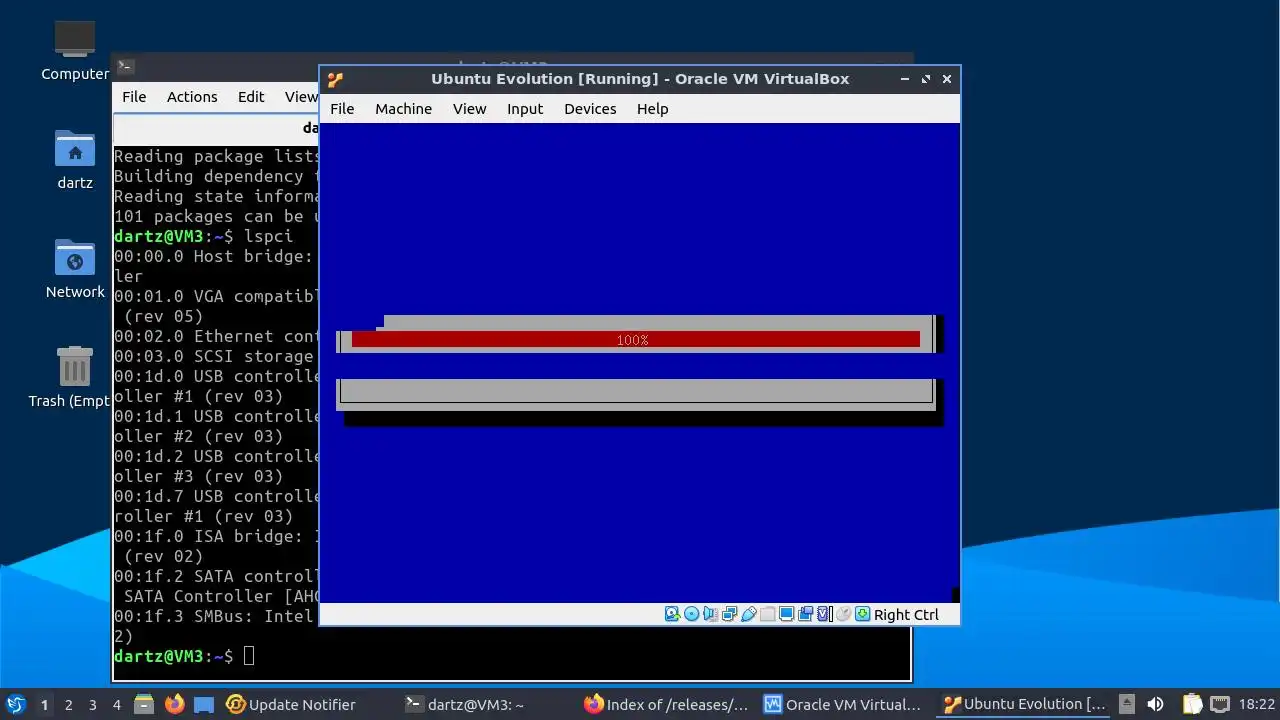Viewport: 1280px width, 720px height.
Task: Click the empty gray bar below the progress bar
Action: (636, 391)
